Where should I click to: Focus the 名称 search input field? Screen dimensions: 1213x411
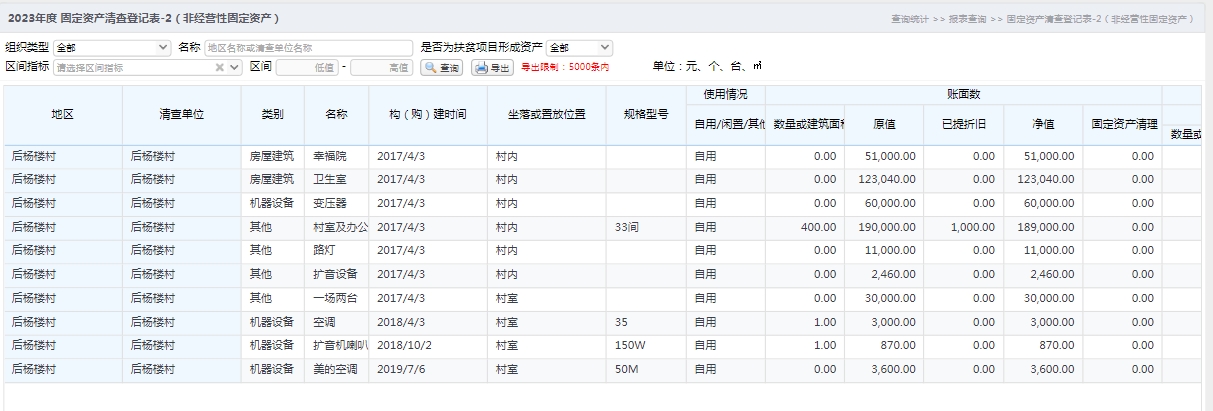[x=308, y=47]
